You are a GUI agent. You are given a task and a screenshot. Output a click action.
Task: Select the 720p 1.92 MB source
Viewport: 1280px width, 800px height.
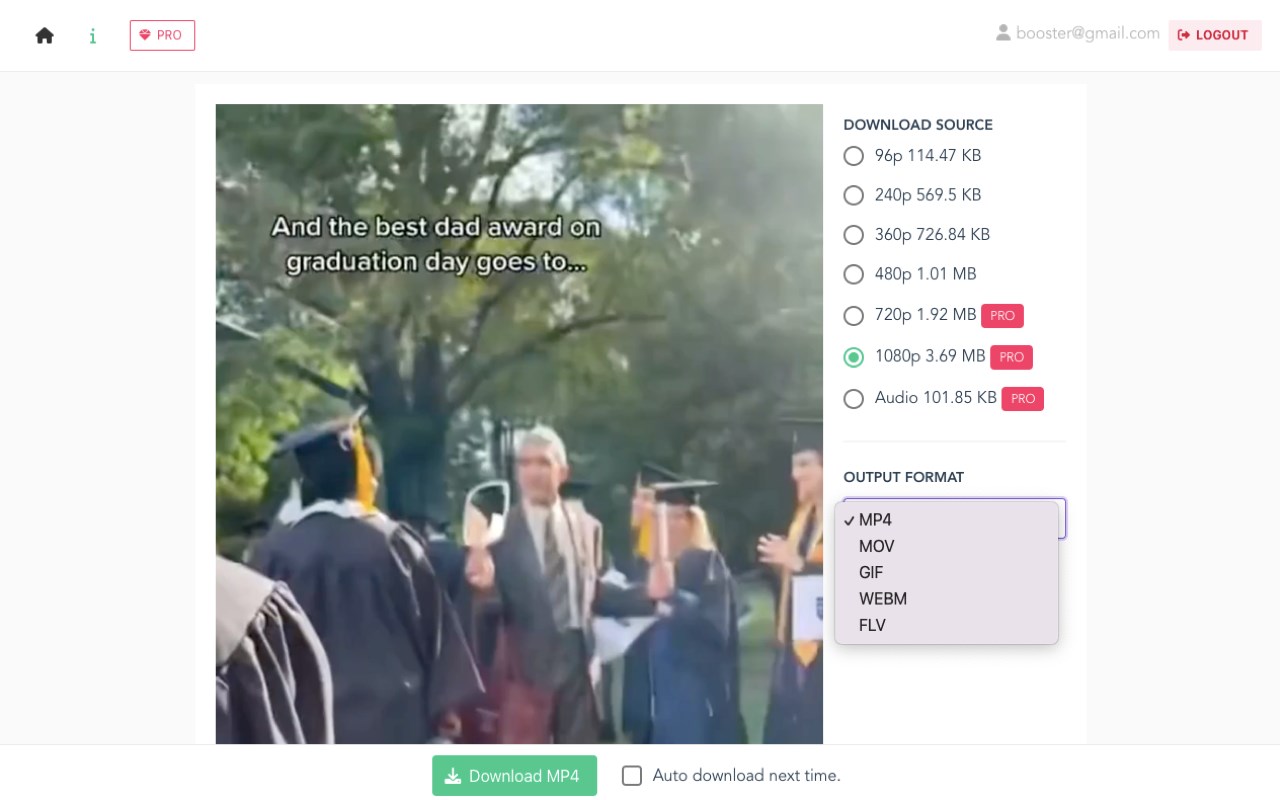click(x=853, y=316)
